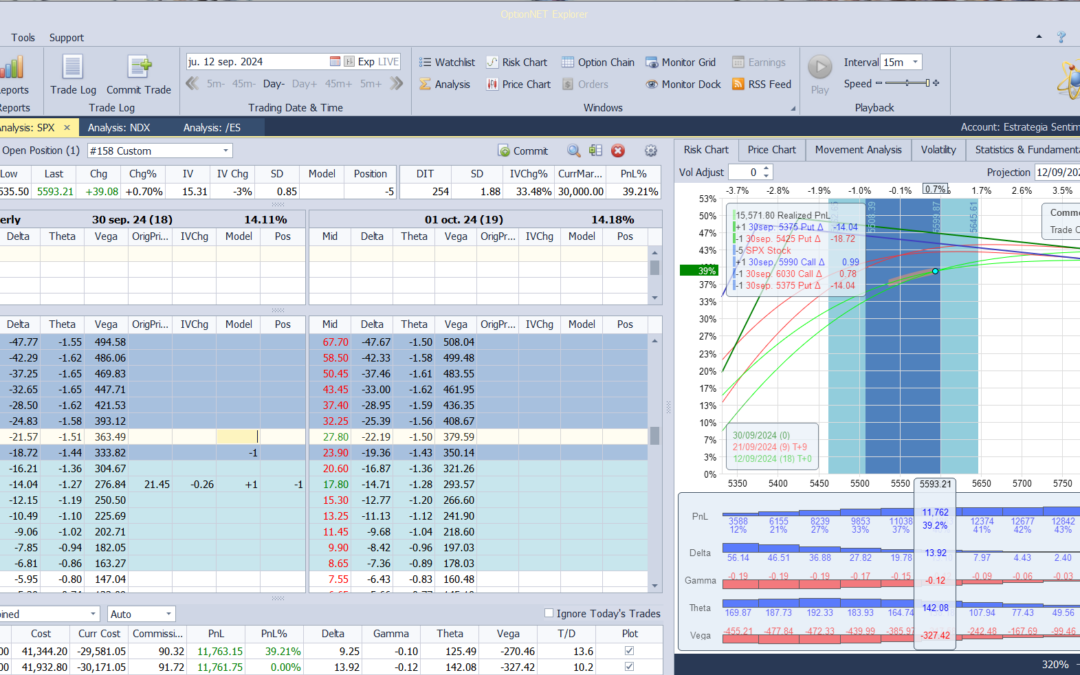This screenshot has height=675, width=1080.
Task: Open the Watchlist window
Action: click(447, 62)
